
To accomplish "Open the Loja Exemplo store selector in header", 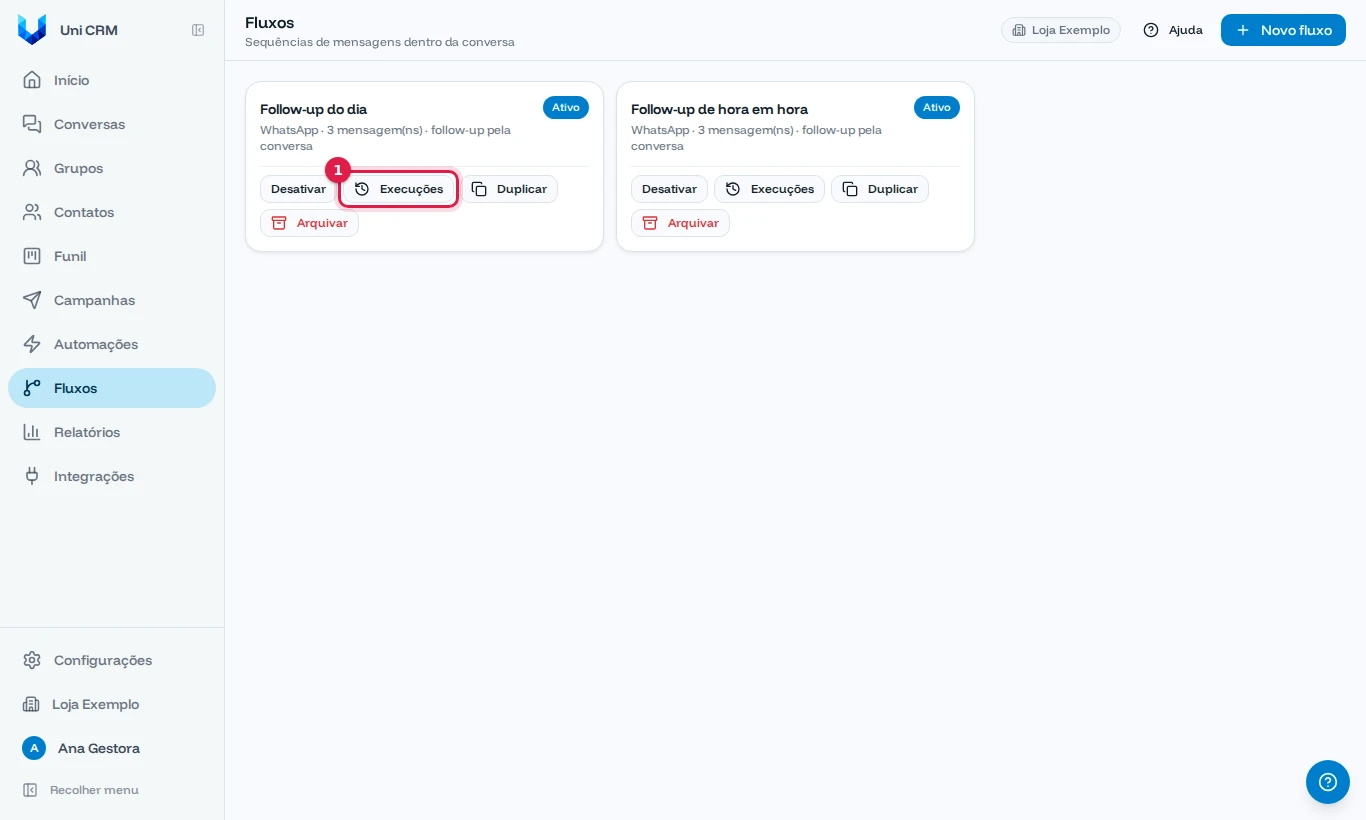I will click(x=1061, y=30).
